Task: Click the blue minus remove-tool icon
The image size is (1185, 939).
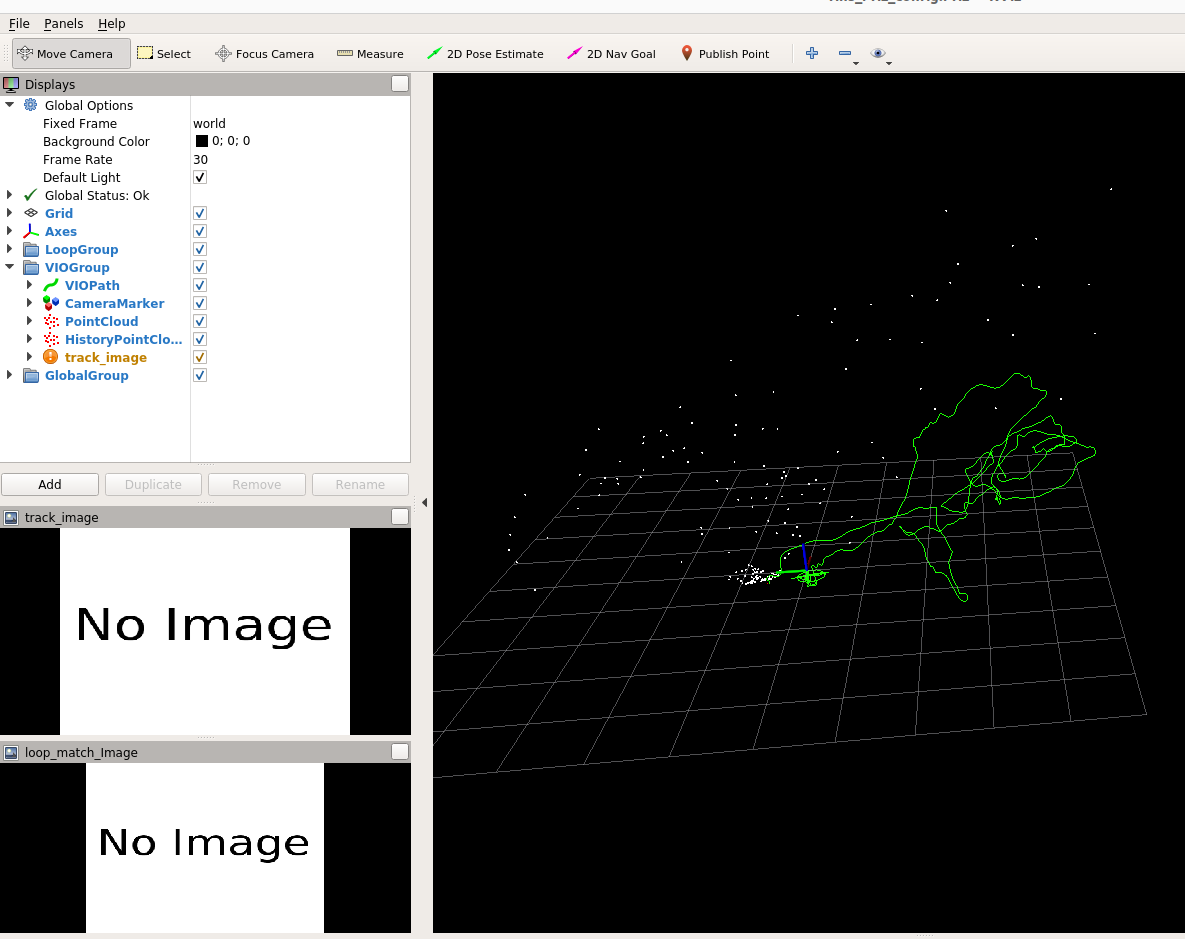Action: tap(845, 53)
